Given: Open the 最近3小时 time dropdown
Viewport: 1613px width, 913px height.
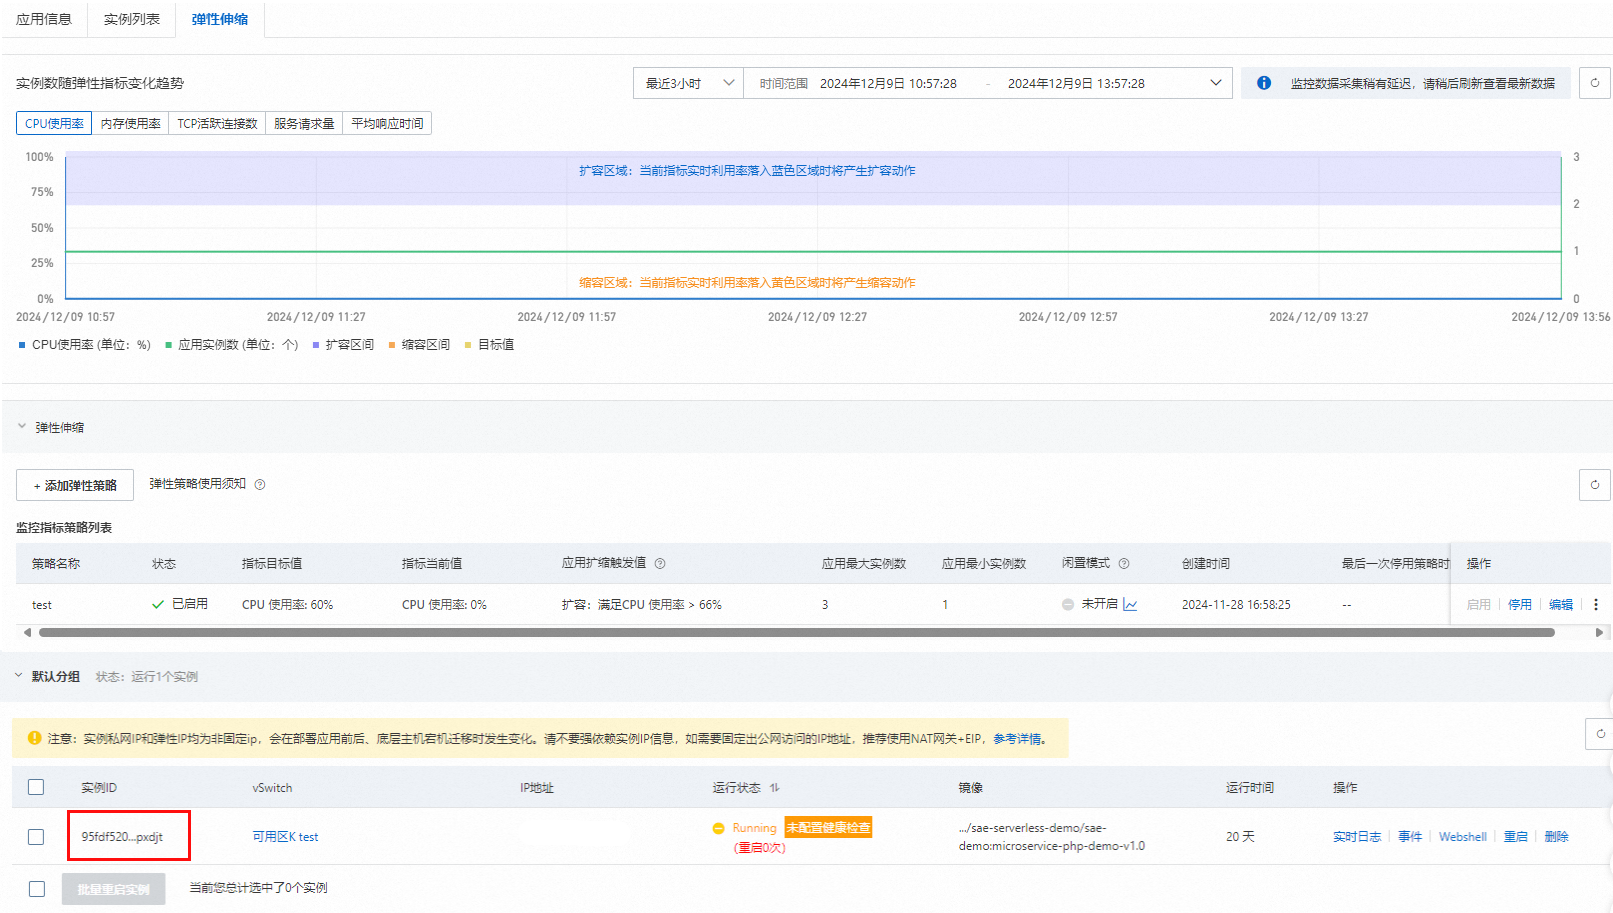Looking at the screenshot, I should pos(688,83).
